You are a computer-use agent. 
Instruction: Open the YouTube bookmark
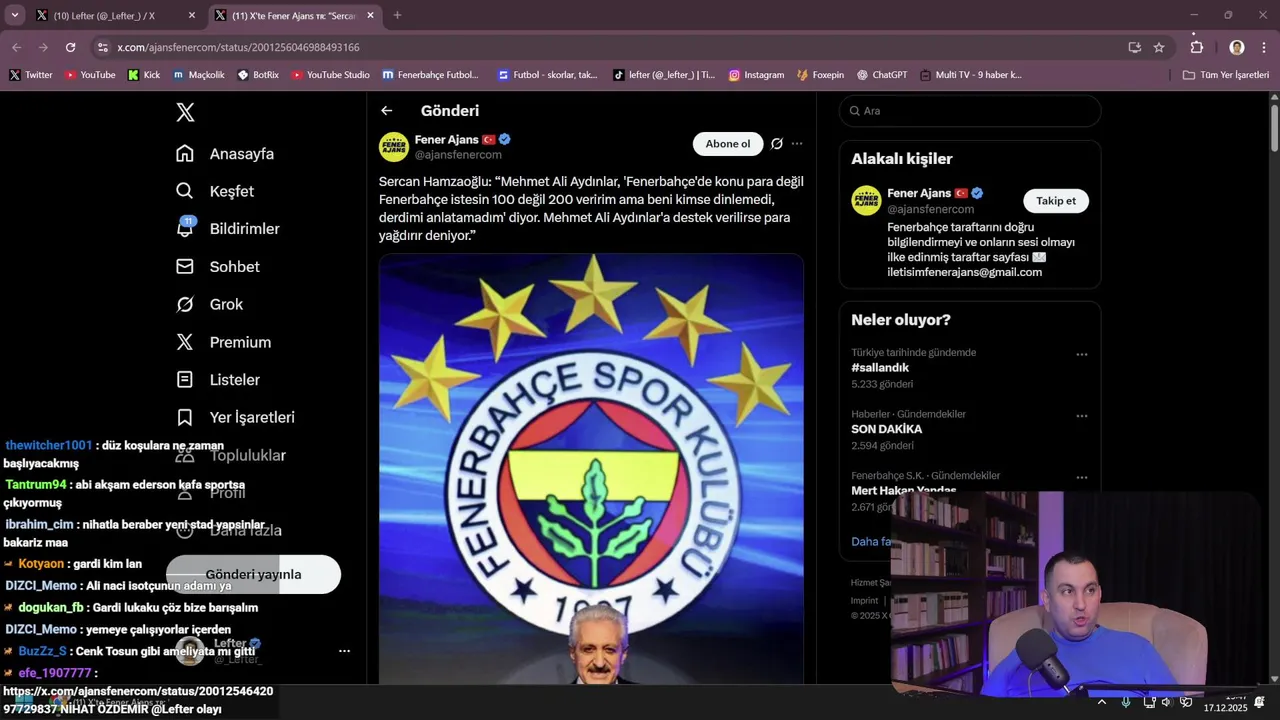(x=90, y=75)
